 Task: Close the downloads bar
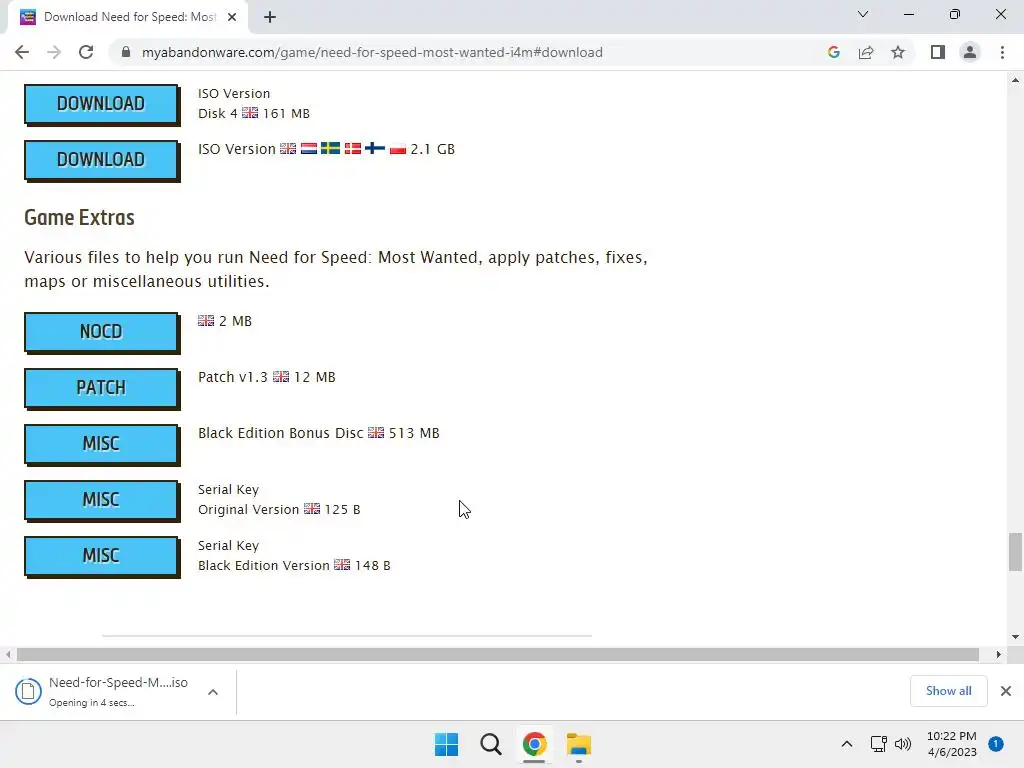[x=1006, y=691]
